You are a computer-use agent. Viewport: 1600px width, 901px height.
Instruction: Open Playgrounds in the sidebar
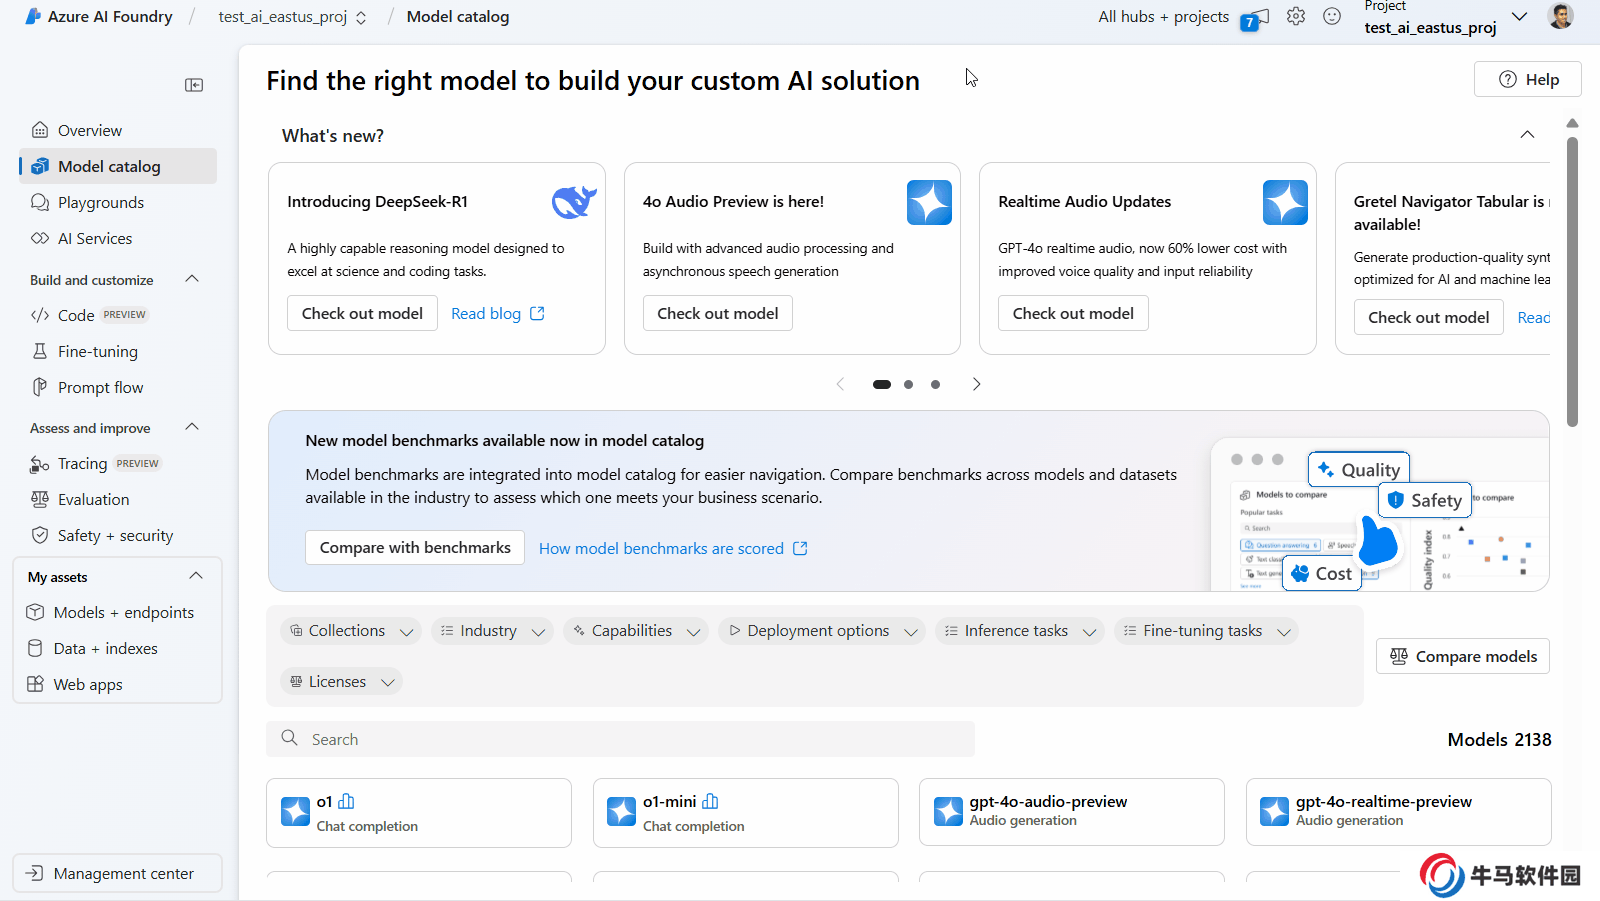point(100,203)
